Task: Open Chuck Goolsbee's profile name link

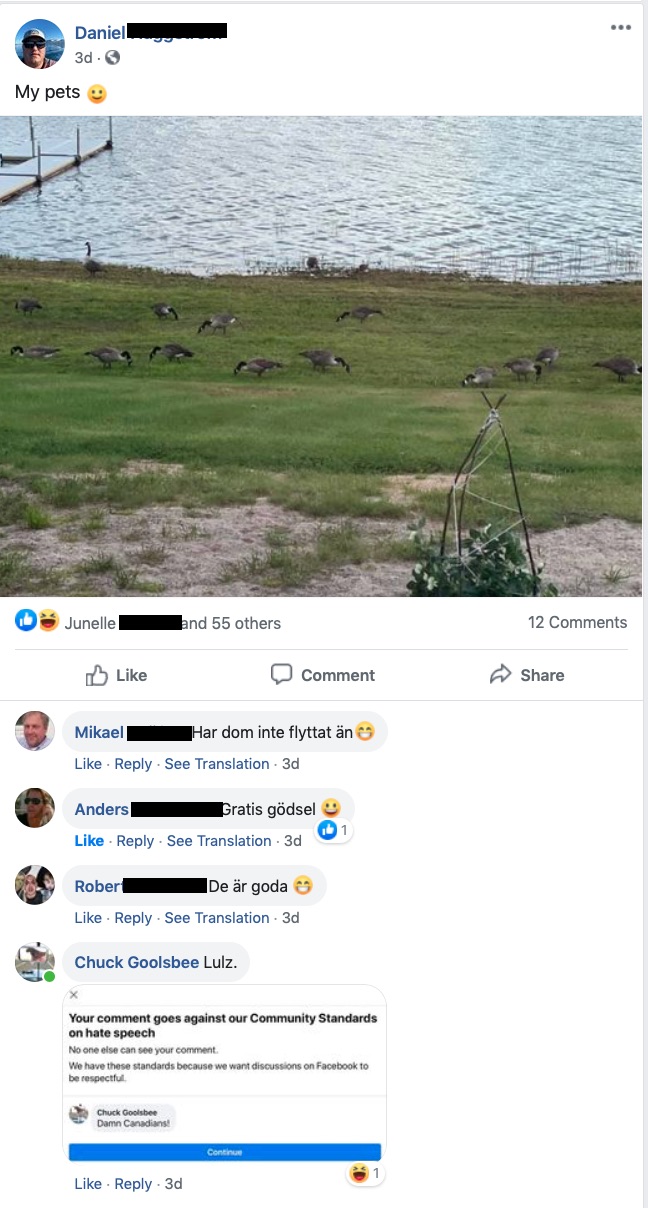Action: [137, 962]
